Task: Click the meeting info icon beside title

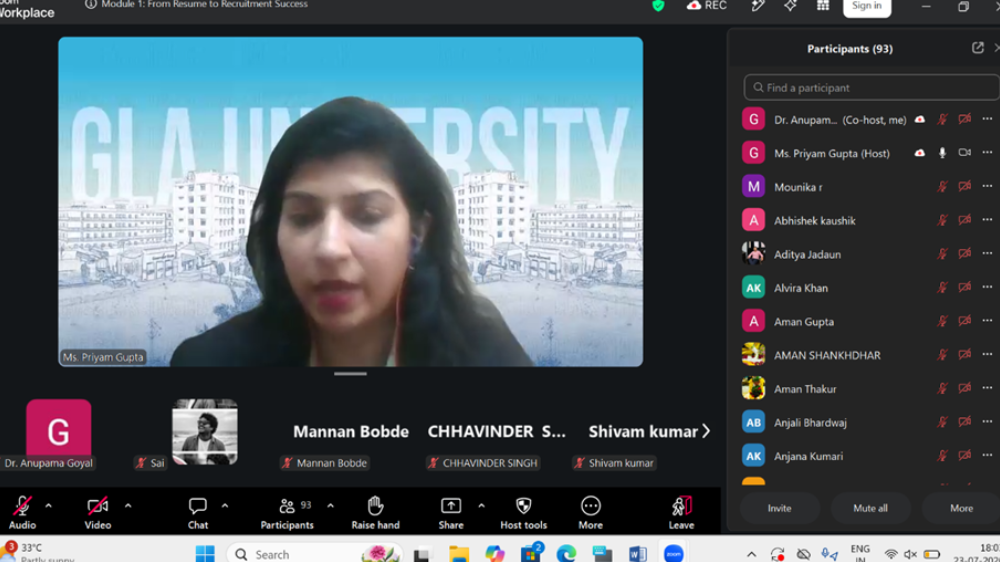Action: (91, 4)
